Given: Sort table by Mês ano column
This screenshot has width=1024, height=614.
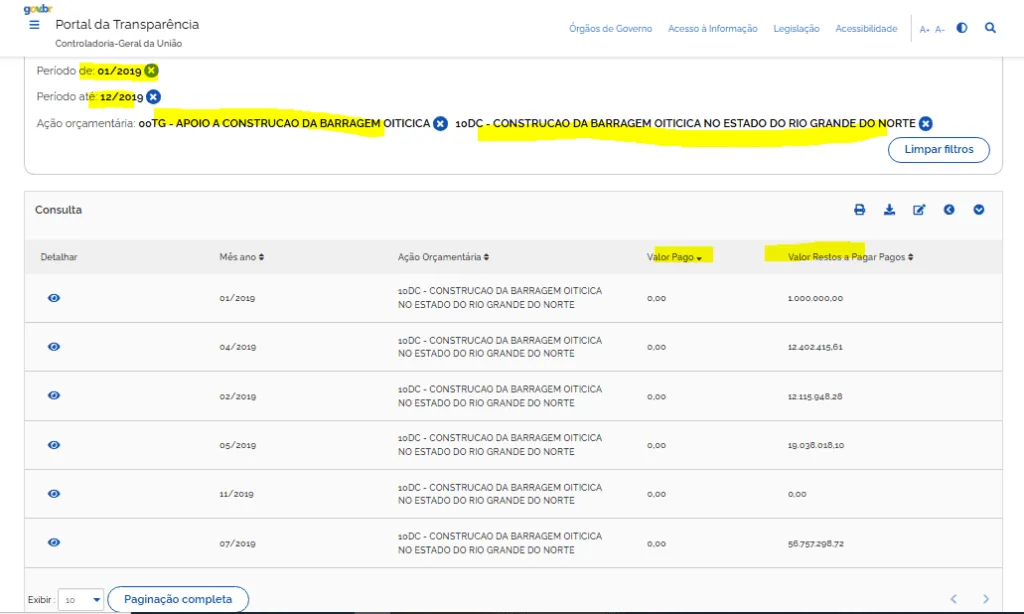Looking at the screenshot, I should (x=242, y=257).
